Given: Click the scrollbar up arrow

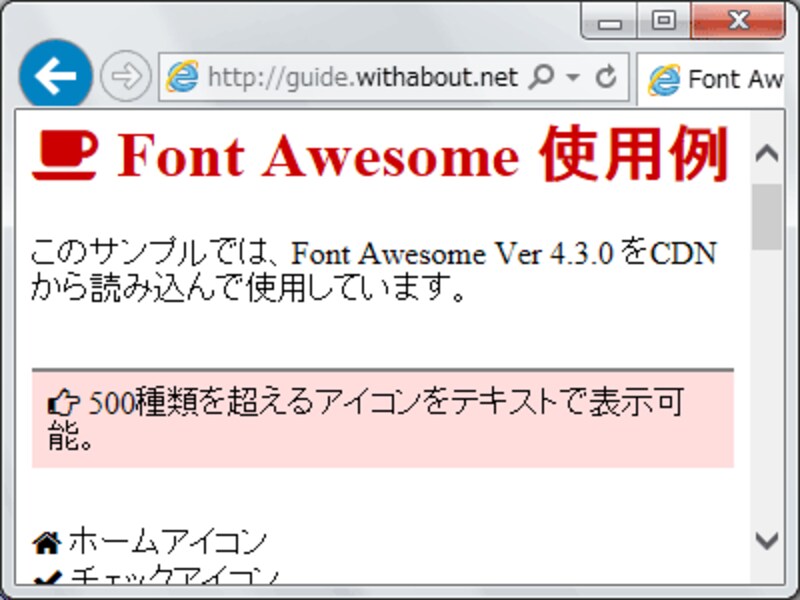Looking at the screenshot, I should point(767,153).
